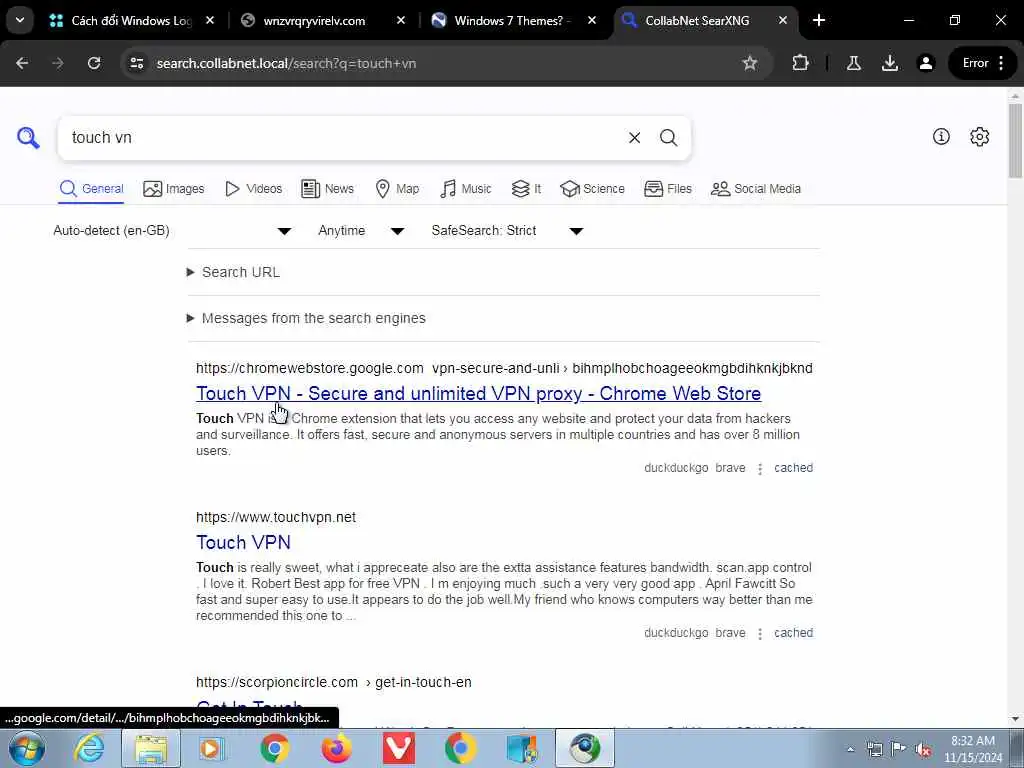View site information icon in address bar

pos(136,63)
